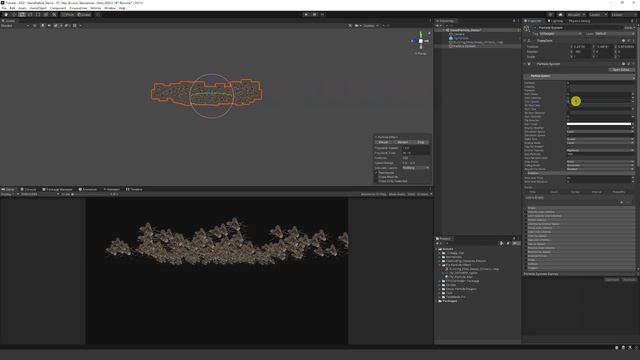Open the Scene view Gizmos dropdown
This screenshot has height=360, width=640.
(x=371, y=26)
